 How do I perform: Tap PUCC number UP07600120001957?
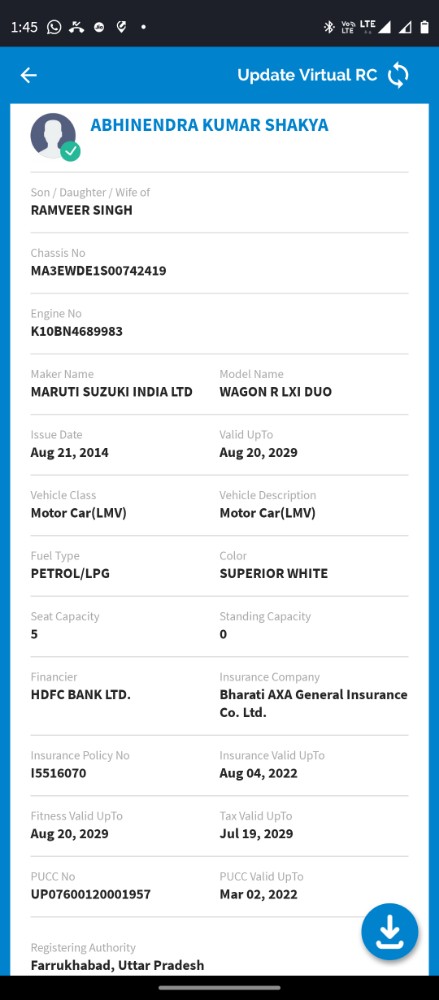point(91,894)
